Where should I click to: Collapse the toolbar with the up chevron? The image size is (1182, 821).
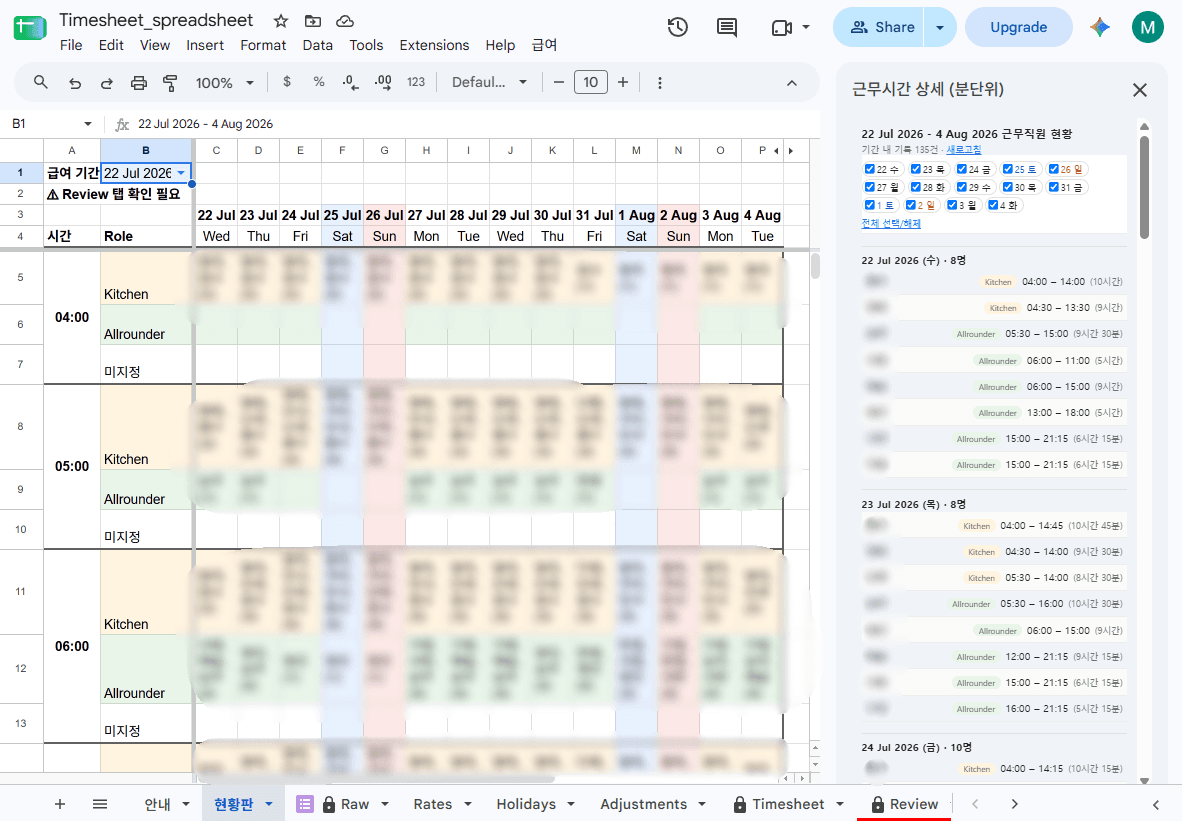(792, 83)
